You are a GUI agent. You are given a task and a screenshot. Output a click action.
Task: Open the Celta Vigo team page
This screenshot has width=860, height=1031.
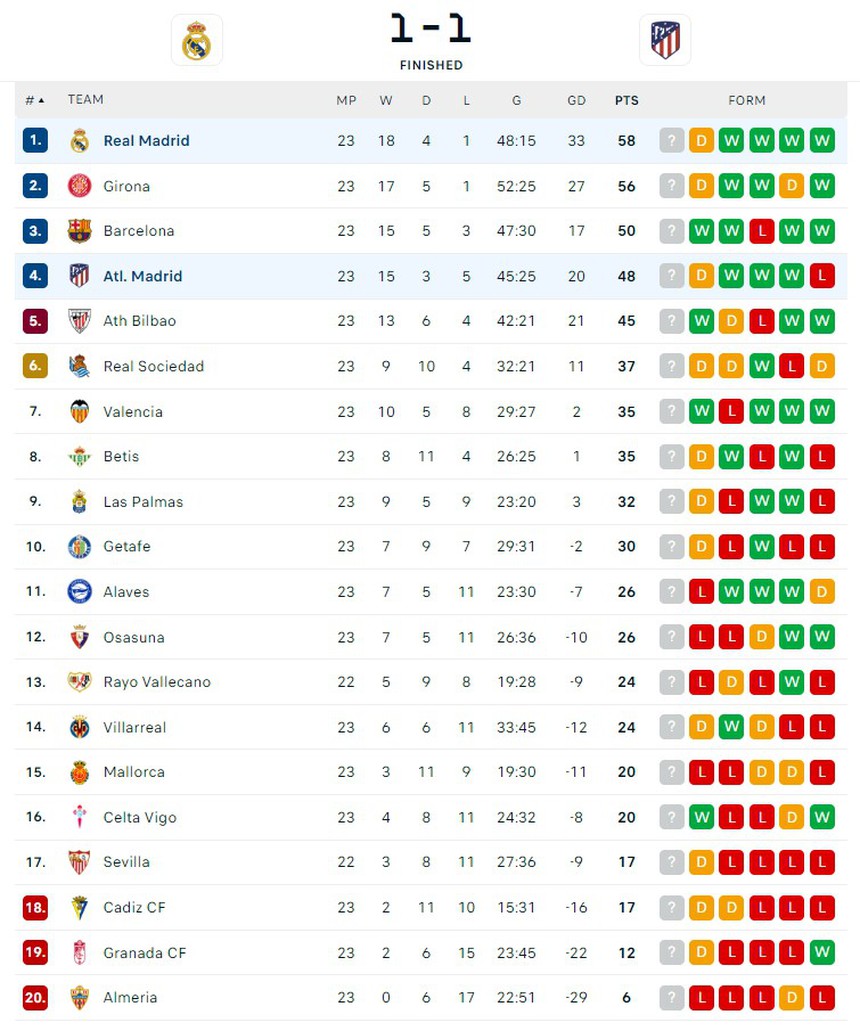pyautogui.click(x=139, y=817)
